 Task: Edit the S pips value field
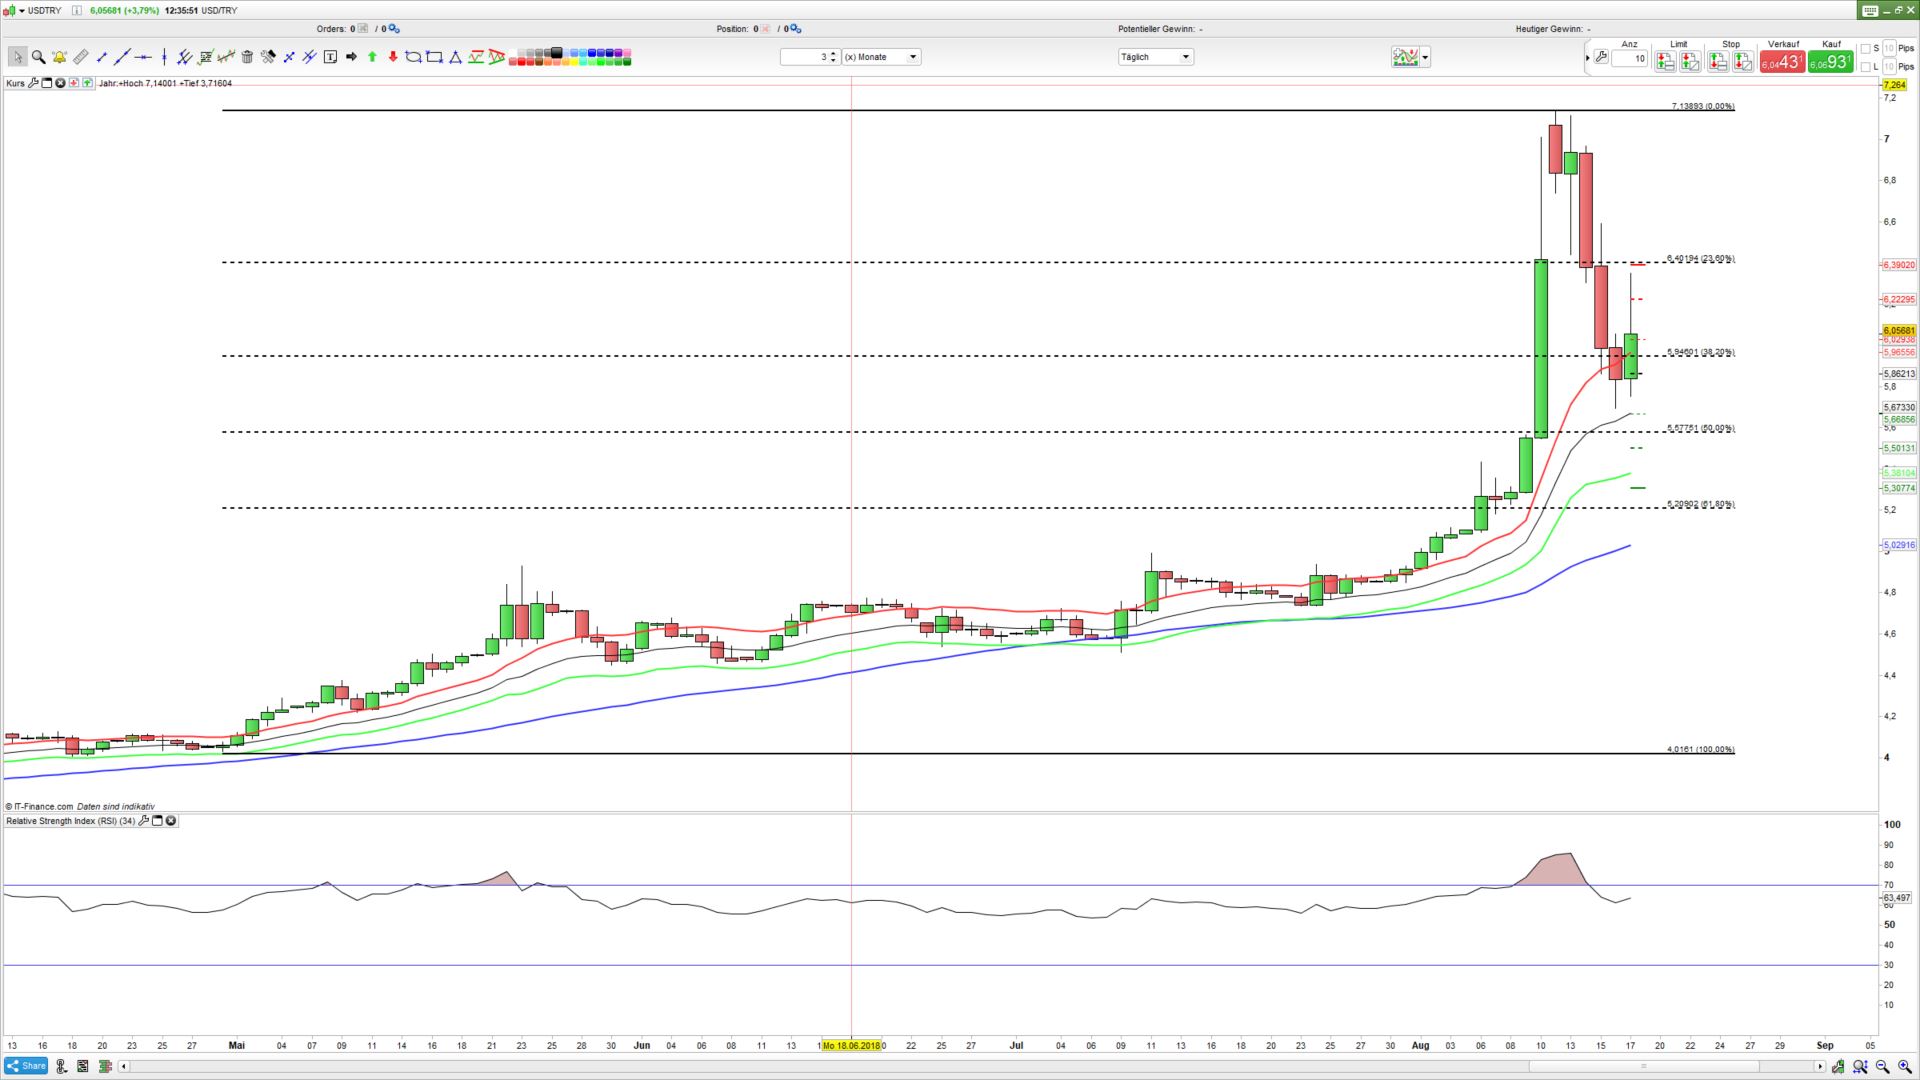tap(1890, 48)
